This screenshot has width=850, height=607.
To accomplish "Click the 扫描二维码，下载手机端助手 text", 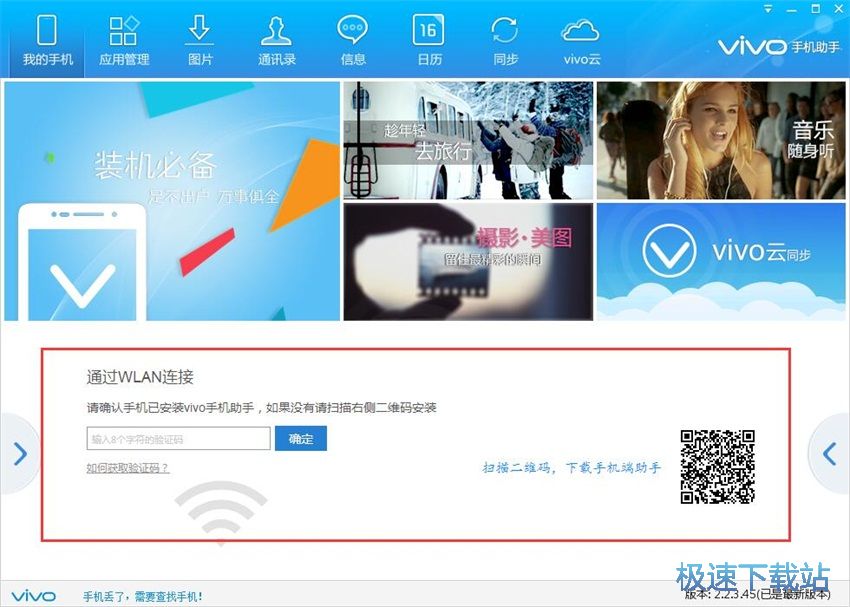I will [572, 467].
